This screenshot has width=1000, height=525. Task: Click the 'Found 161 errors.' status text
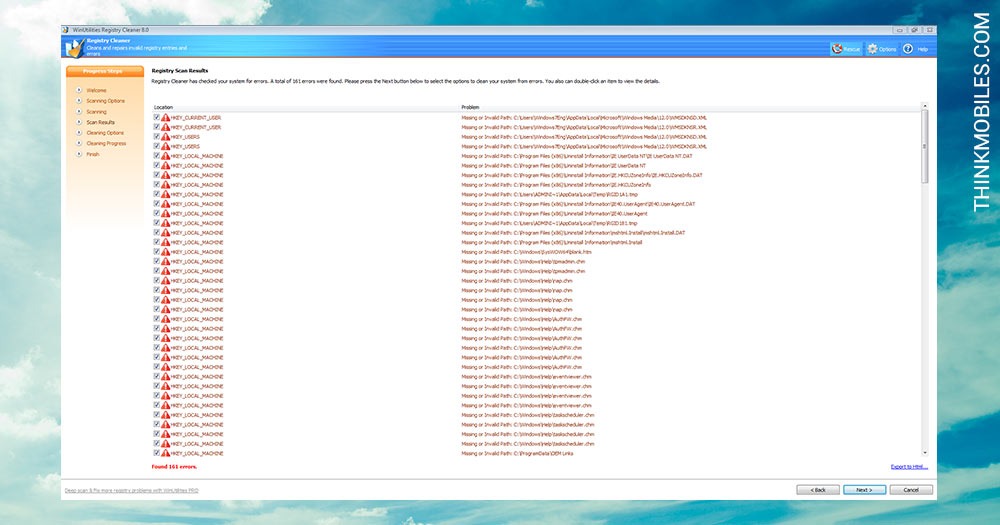coord(174,467)
